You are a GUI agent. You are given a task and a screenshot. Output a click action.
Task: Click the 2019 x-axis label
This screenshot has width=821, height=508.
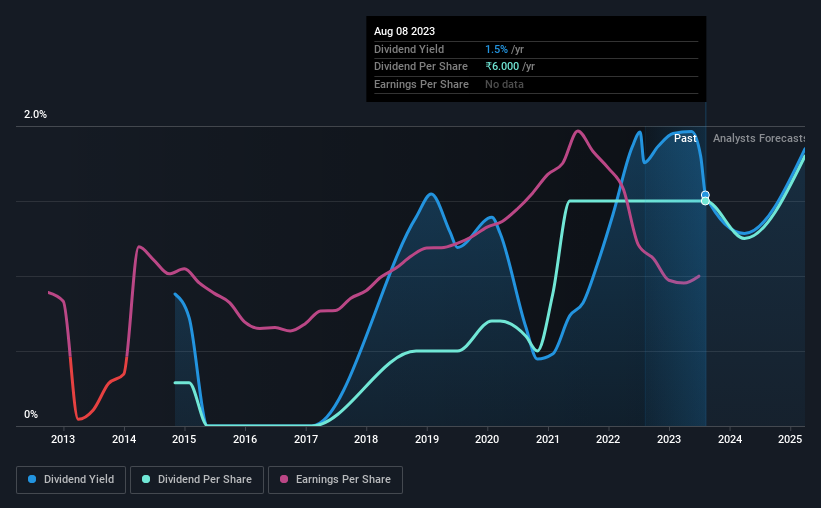[x=427, y=439]
